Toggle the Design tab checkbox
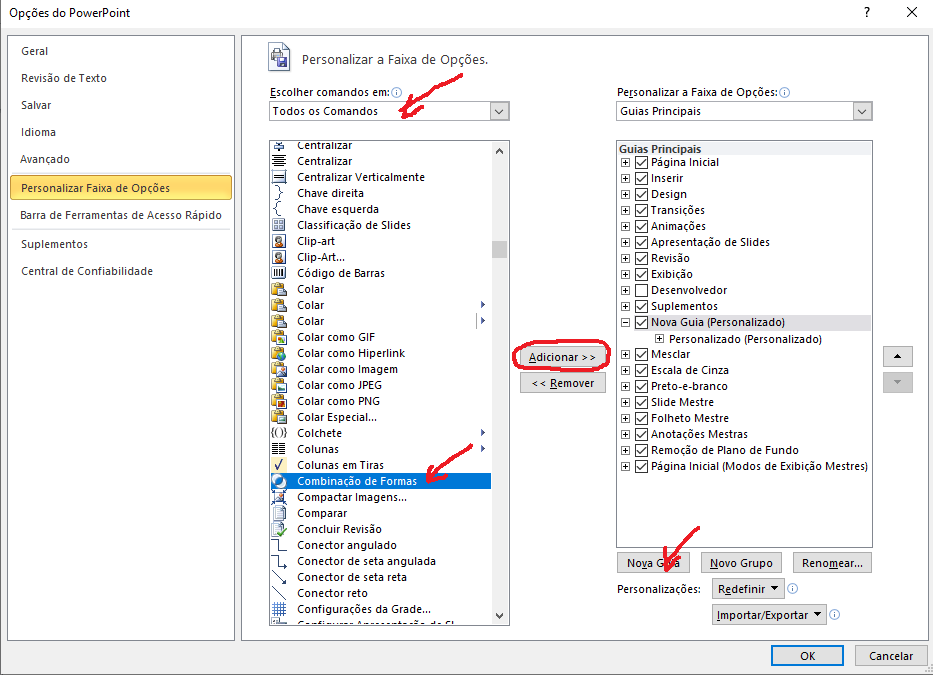Image resolution: width=933 pixels, height=675 pixels. [641, 194]
